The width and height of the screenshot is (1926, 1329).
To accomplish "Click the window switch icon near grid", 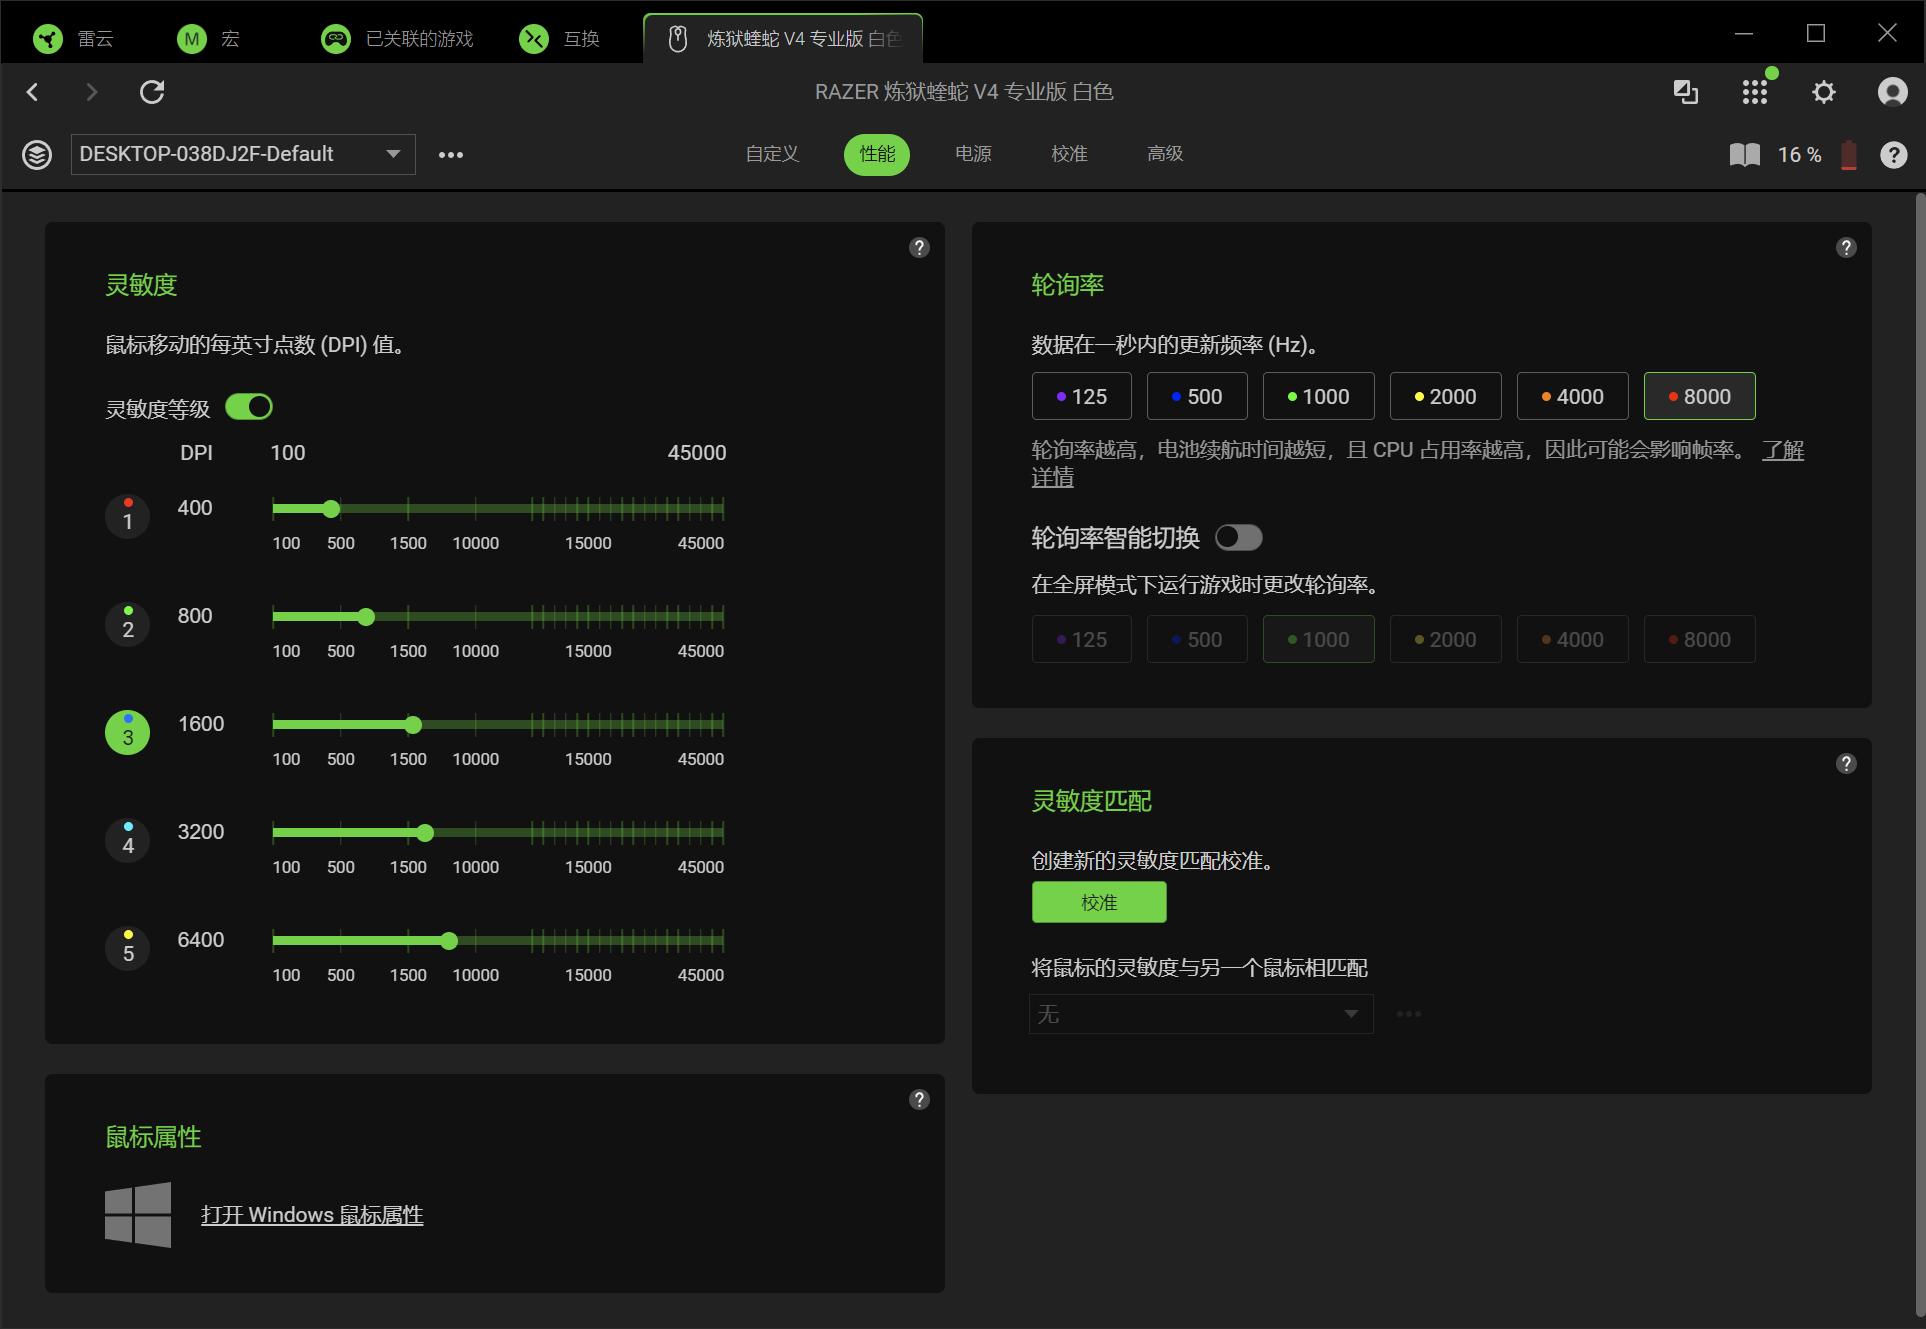I will pos(1686,92).
